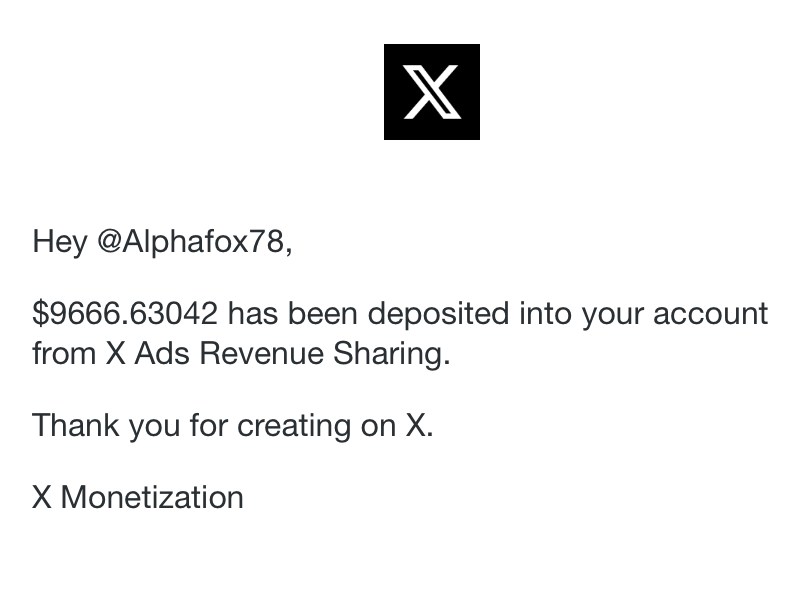Click the word "from" starting the second line
The image size is (804, 602).
64,354
